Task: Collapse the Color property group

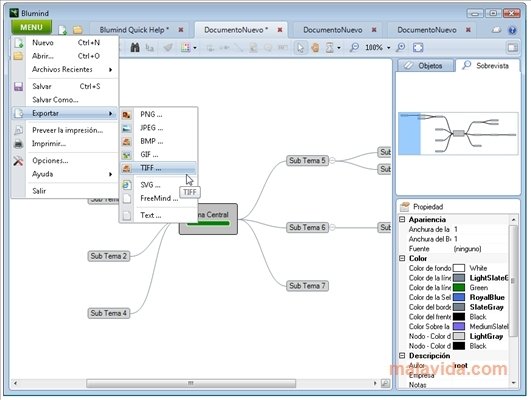Action: 402,258
